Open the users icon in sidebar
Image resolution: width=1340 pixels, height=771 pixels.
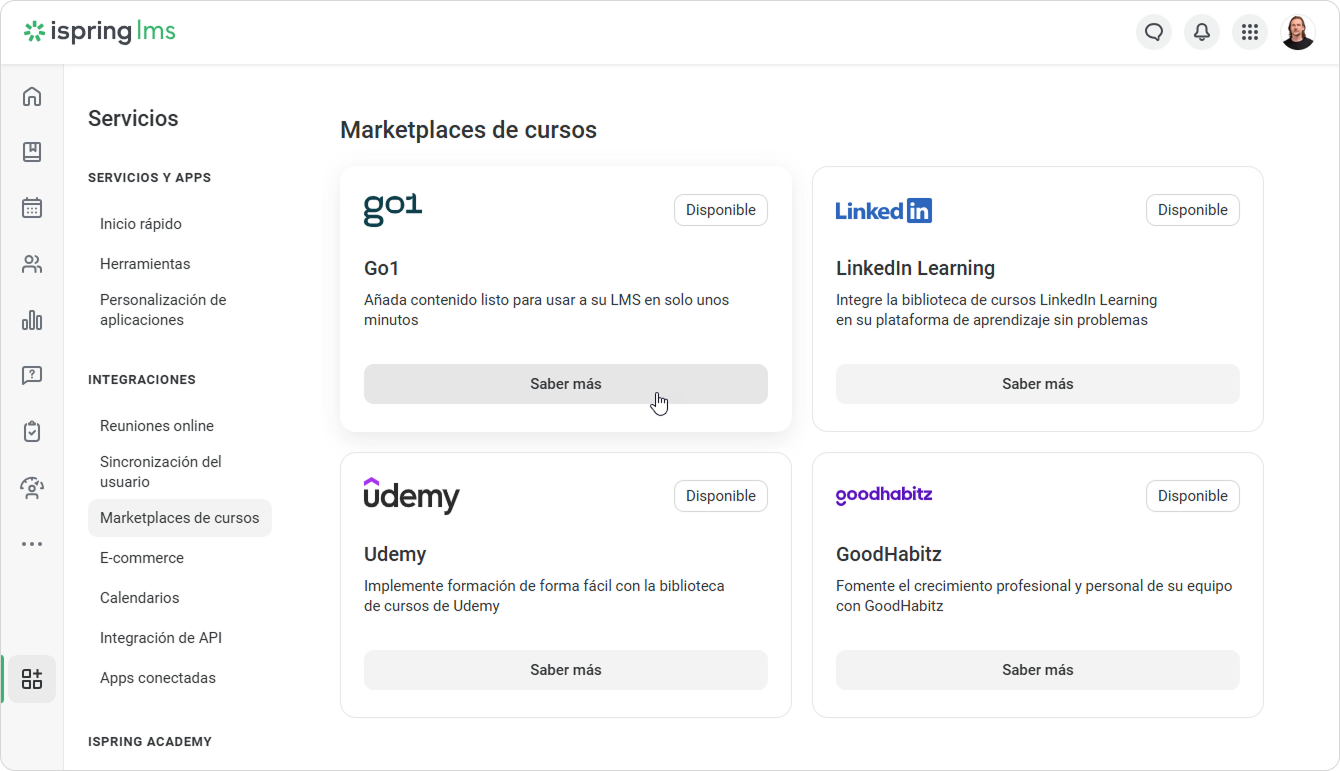coord(32,264)
